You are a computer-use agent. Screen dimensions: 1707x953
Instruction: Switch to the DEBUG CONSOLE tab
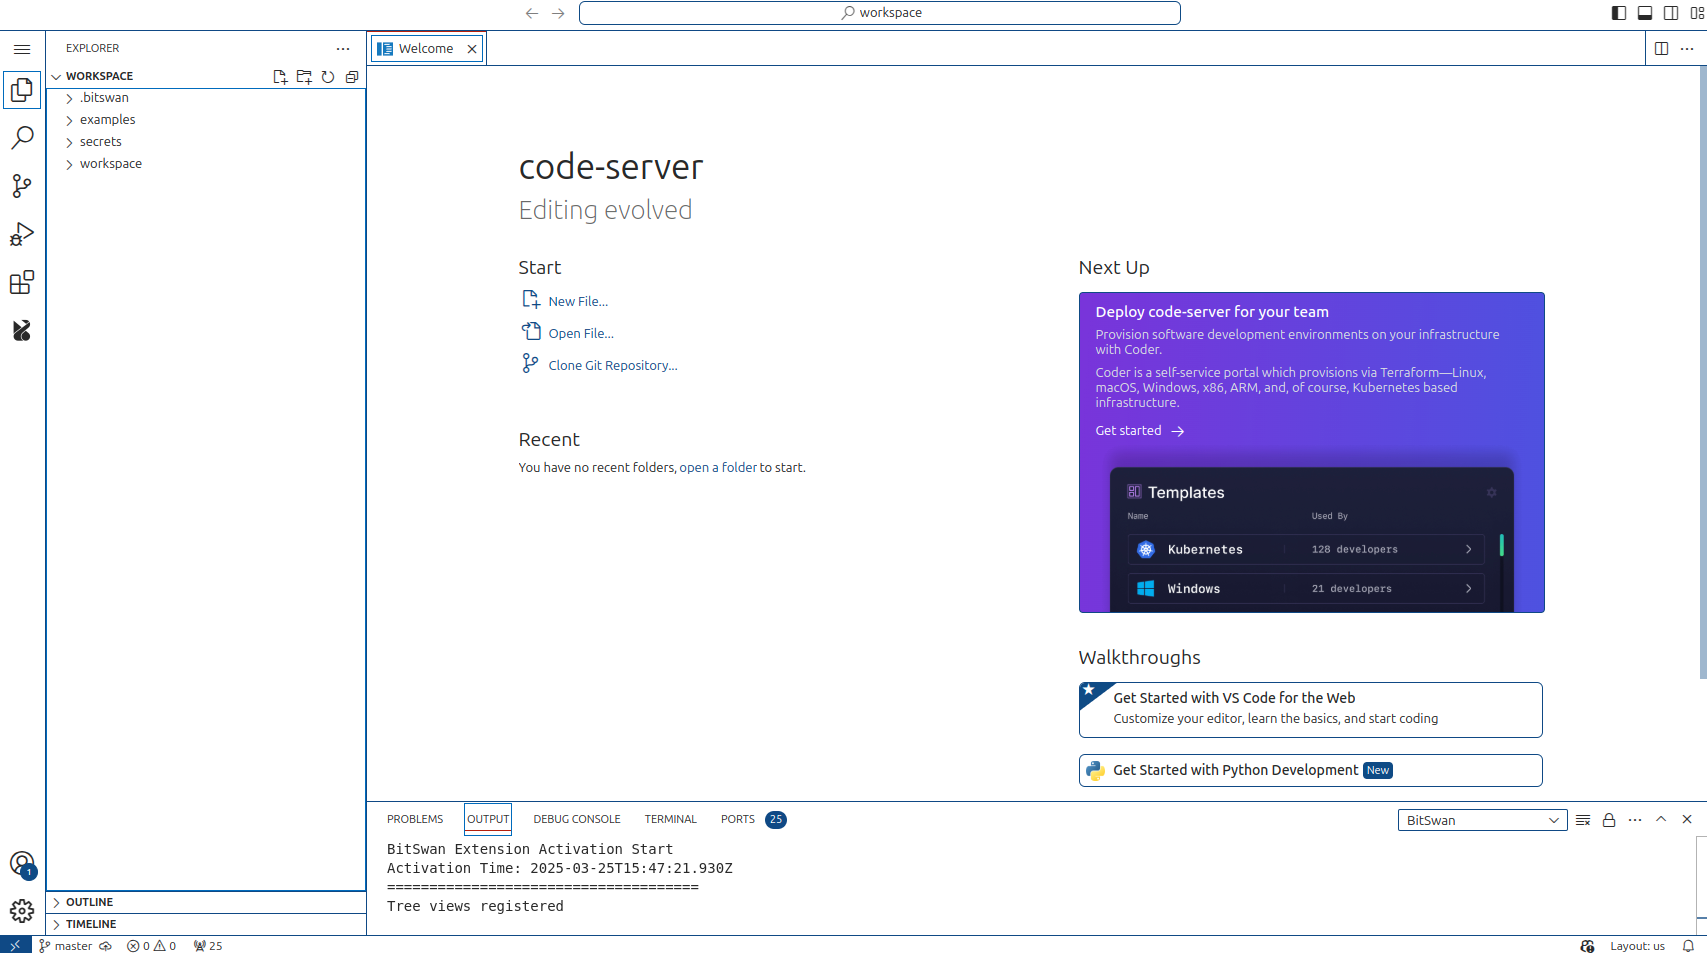pos(577,820)
